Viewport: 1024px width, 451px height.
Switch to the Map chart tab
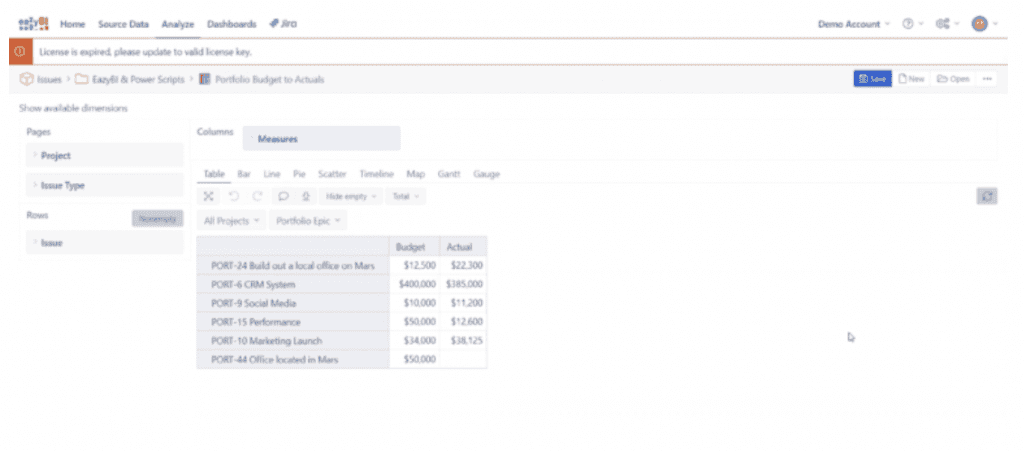pyautogui.click(x=415, y=174)
